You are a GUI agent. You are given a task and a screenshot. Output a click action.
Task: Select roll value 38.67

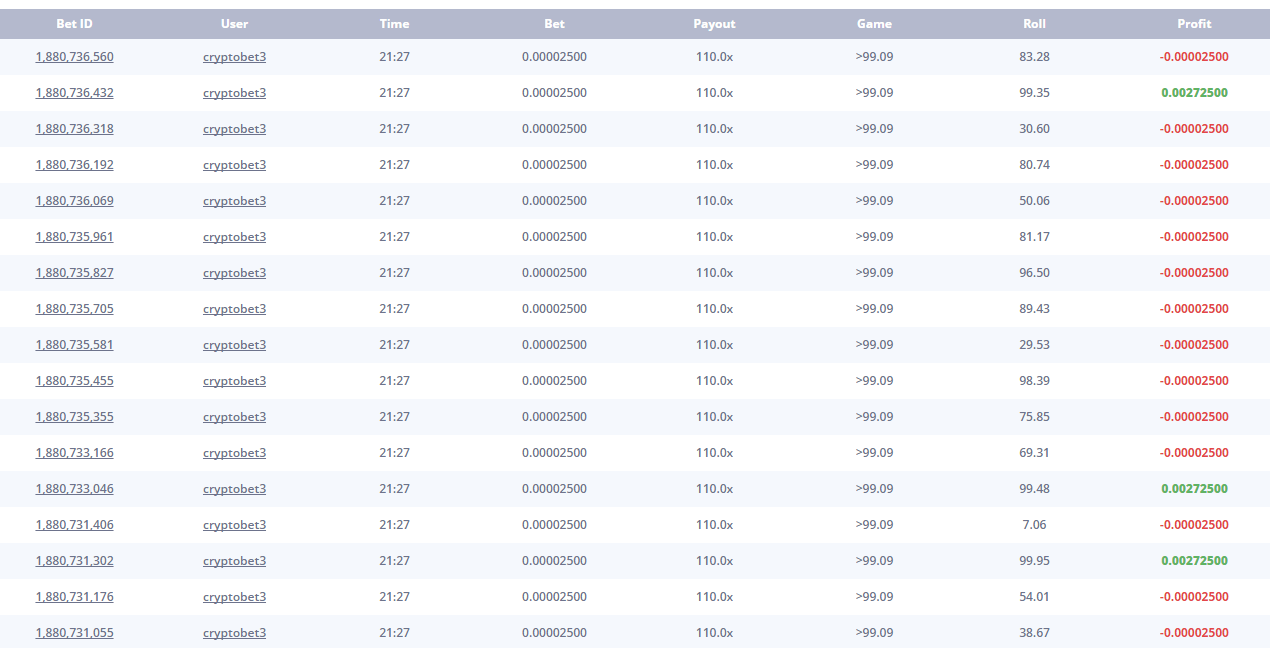point(1034,633)
